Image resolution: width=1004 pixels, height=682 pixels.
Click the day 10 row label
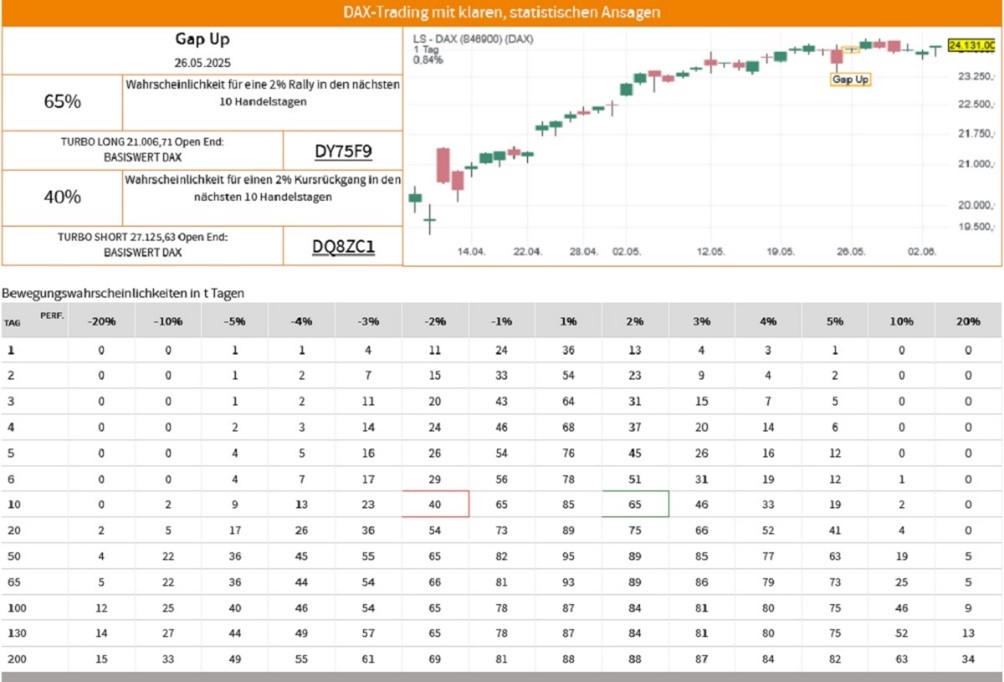(14, 505)
